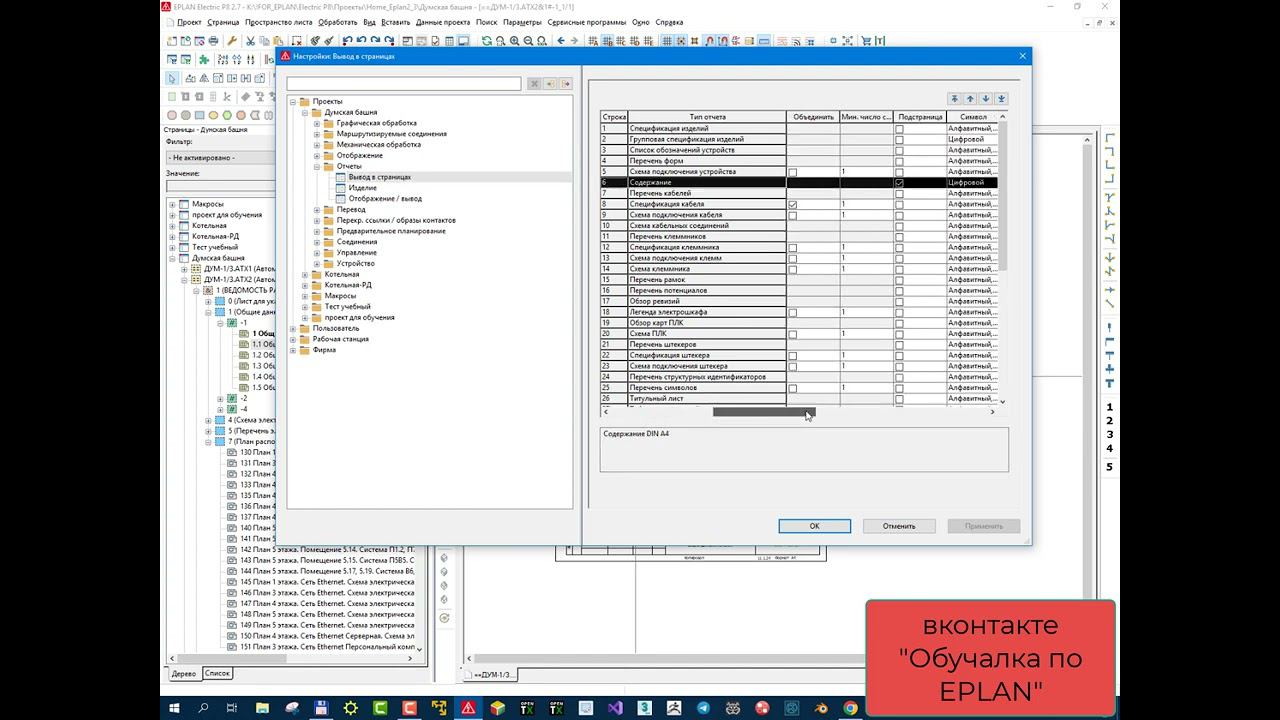Click the settings search input field

click(405, 84)
